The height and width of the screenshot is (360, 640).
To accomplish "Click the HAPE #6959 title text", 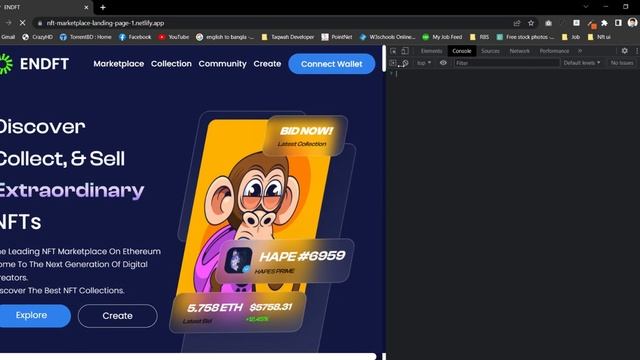I will pyautogui.click(x=302, y=256).
